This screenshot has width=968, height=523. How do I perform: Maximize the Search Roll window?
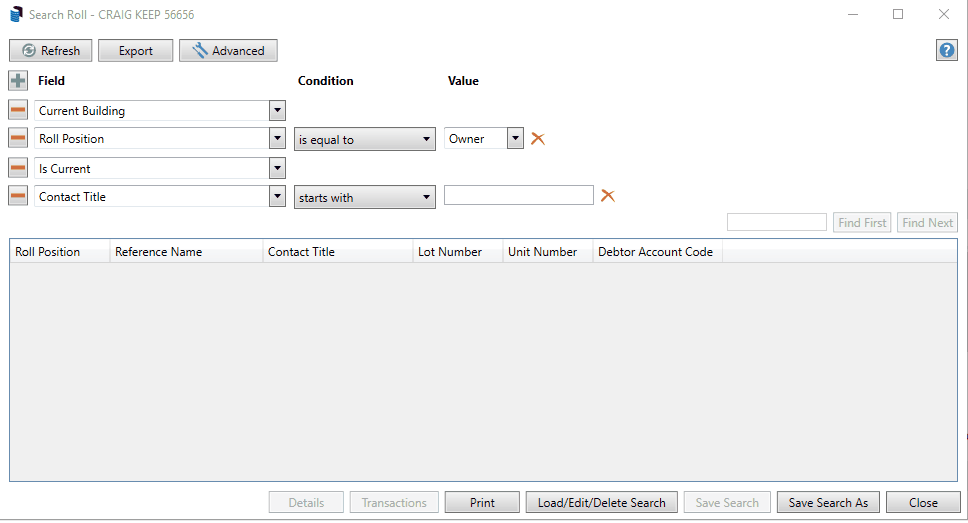898,14
